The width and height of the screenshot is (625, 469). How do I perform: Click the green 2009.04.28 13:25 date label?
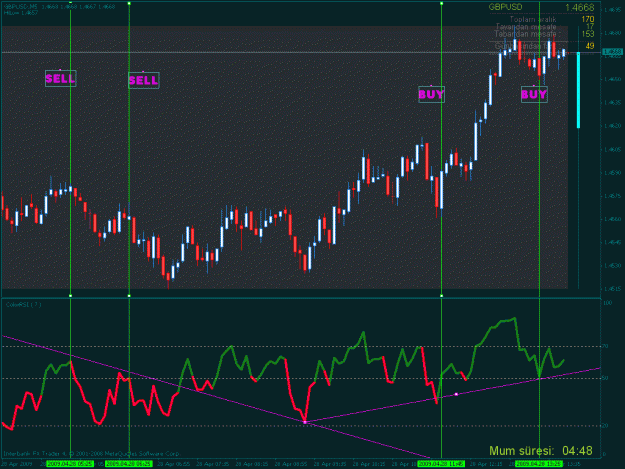tap(539, 464)
